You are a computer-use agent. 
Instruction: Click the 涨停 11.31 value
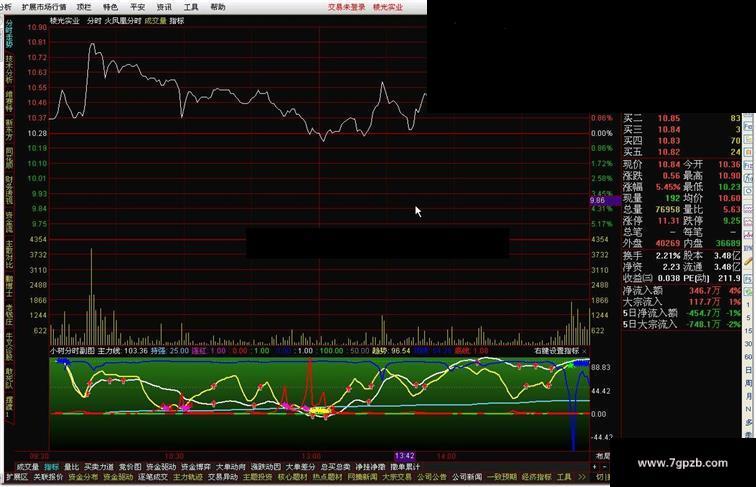(668, 221)
